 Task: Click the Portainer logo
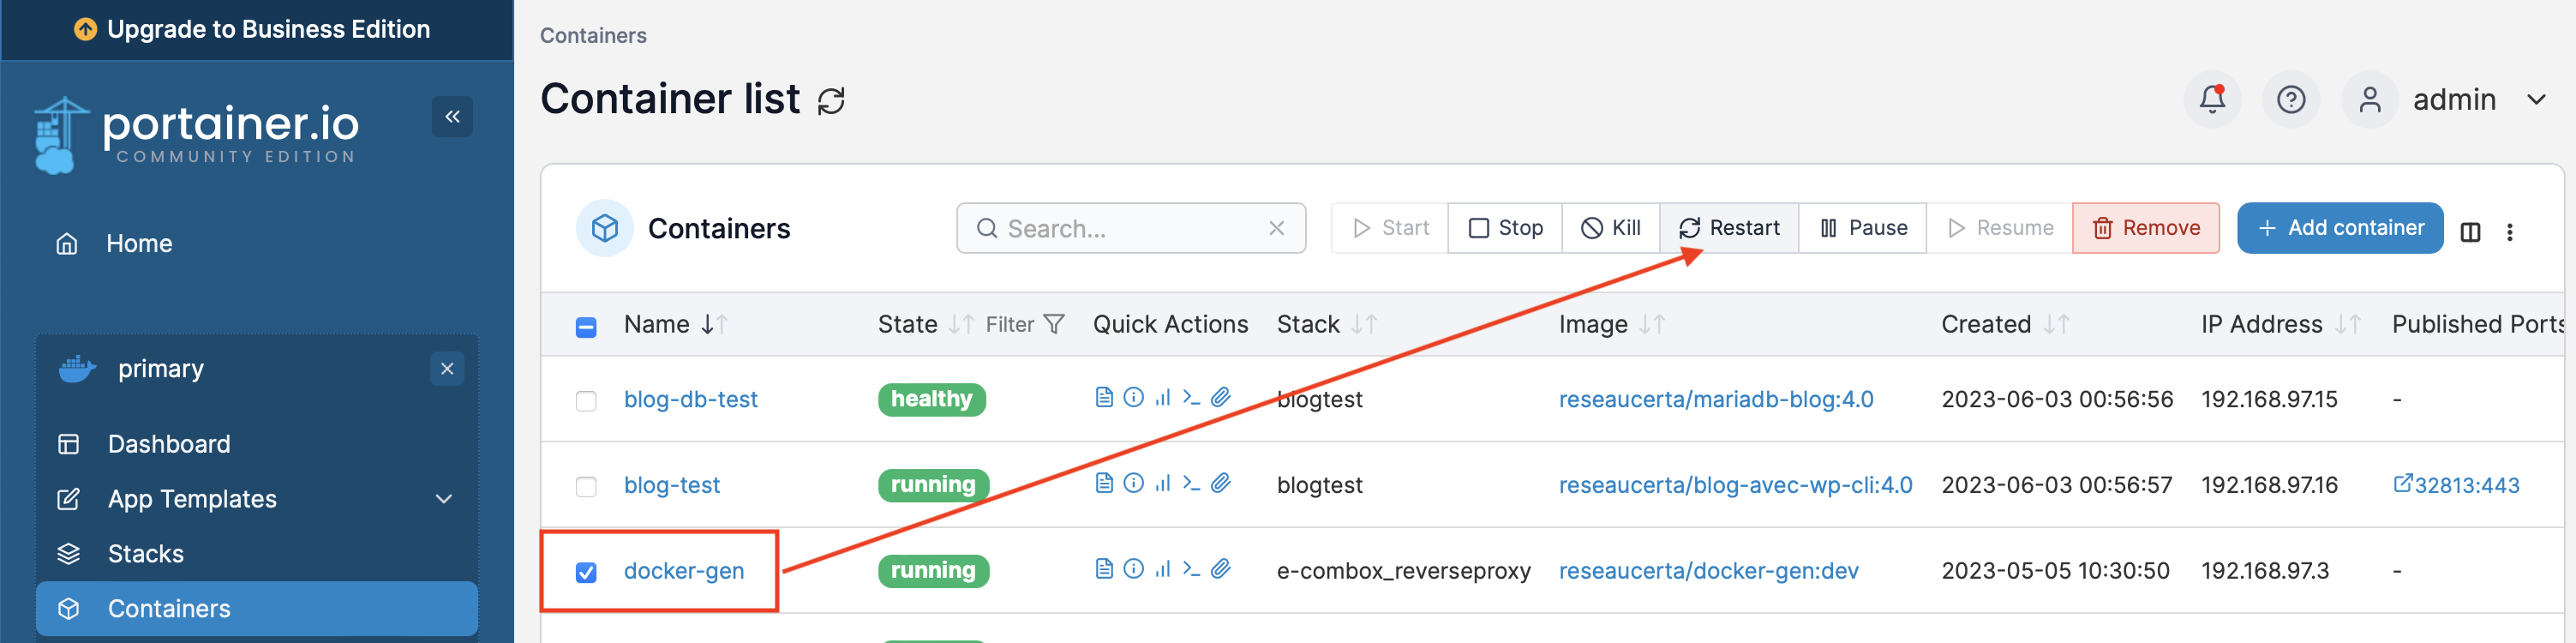tap(196, 135)
